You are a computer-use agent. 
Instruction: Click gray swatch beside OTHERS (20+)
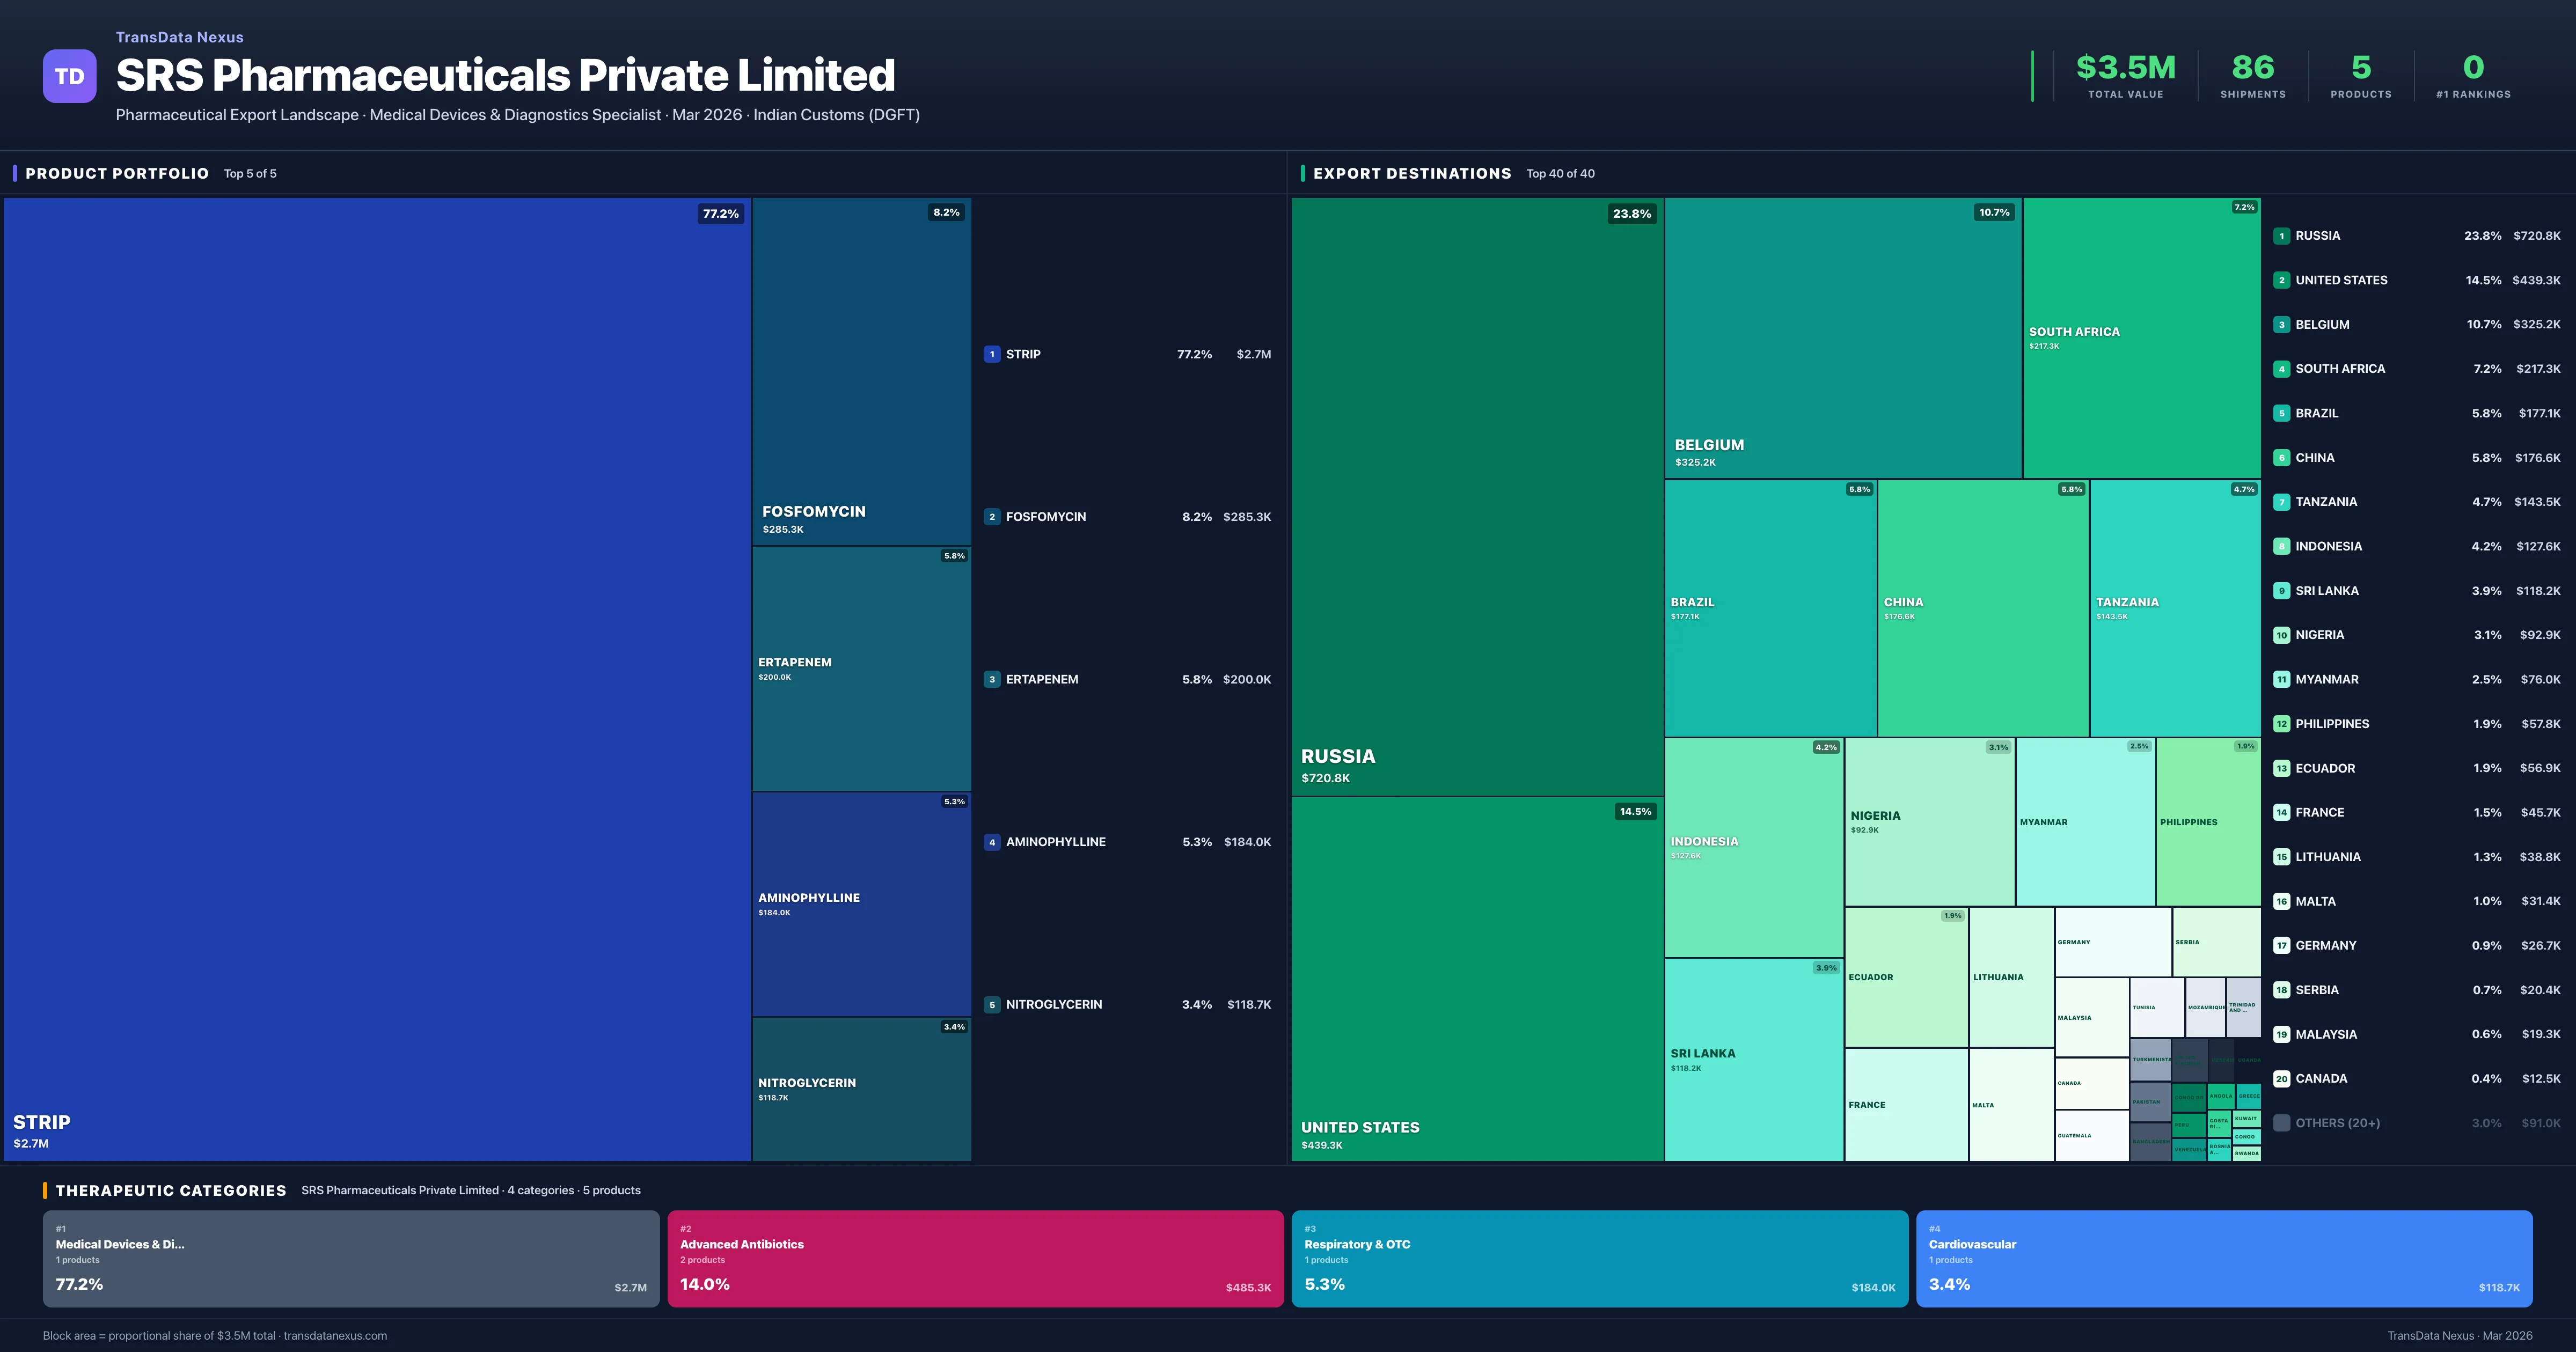coord(2281,1123)
